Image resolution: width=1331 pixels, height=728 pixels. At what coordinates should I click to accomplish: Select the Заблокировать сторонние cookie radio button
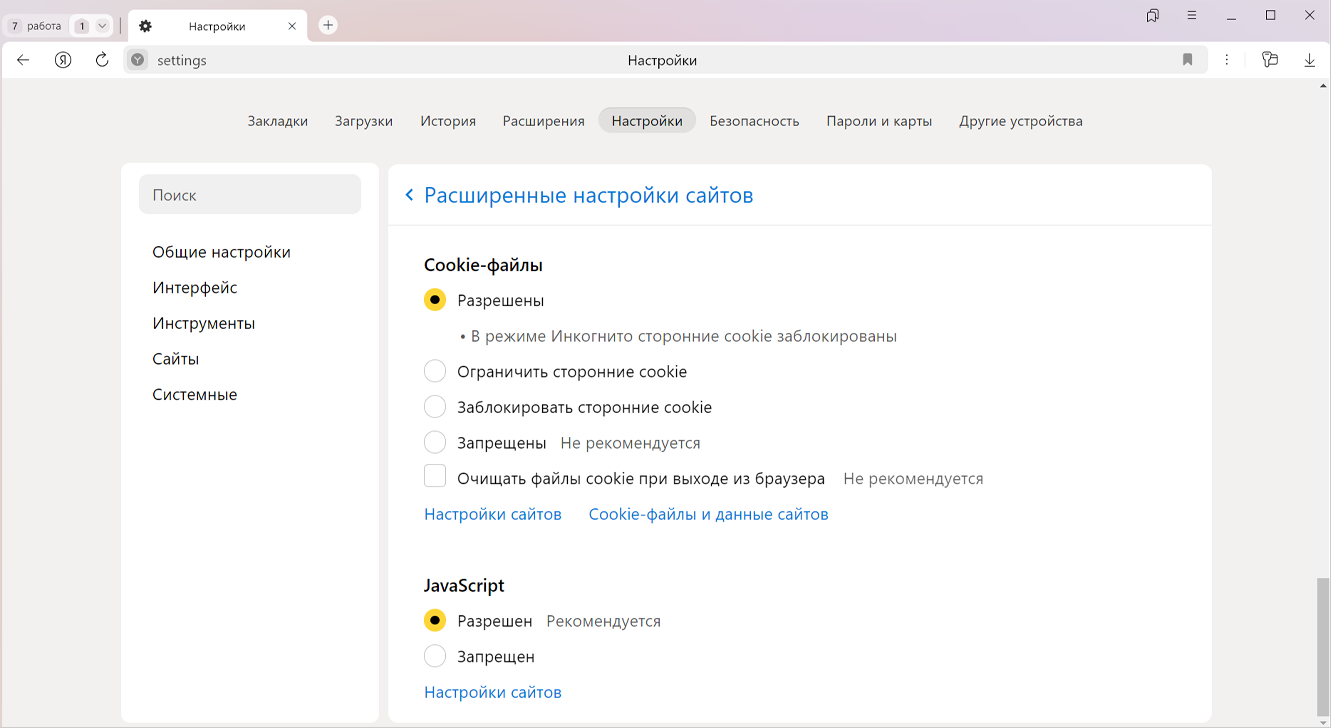point(435,407)
